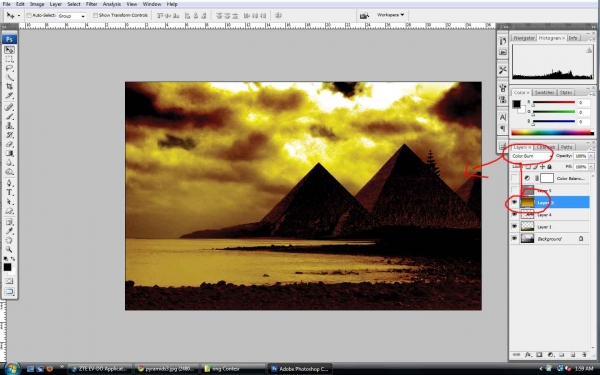600x375 pixels.
Task: Click the Go to Bridge icon
Action: (364, 15)
